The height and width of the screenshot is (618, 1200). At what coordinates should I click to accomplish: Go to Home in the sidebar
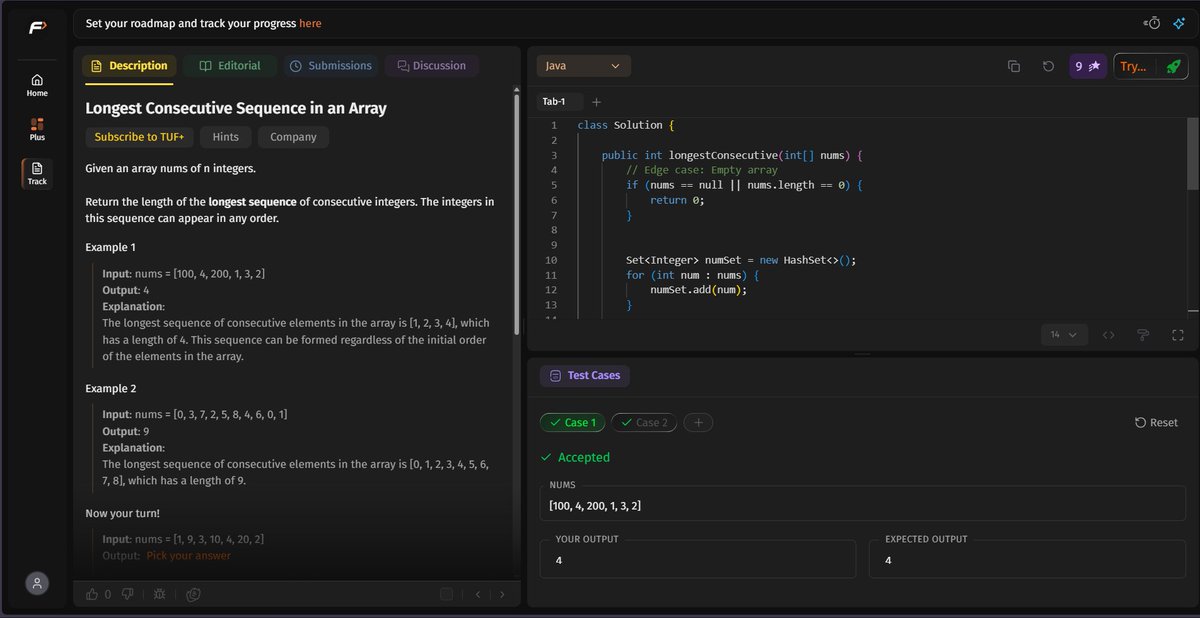(37, 85)
